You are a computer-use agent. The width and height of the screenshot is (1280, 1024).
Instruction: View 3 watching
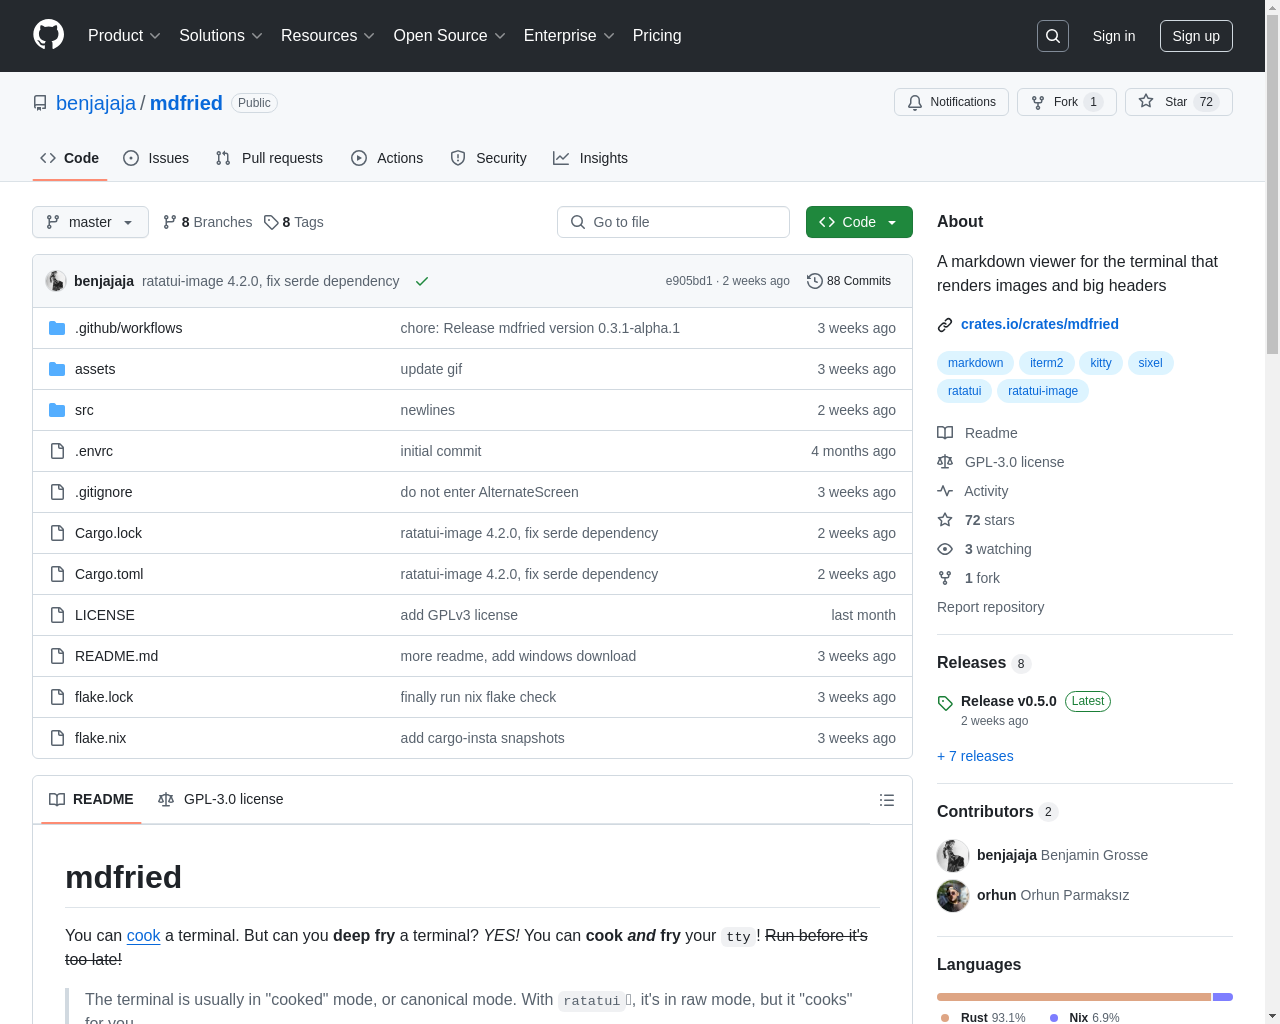click(985, 549)
